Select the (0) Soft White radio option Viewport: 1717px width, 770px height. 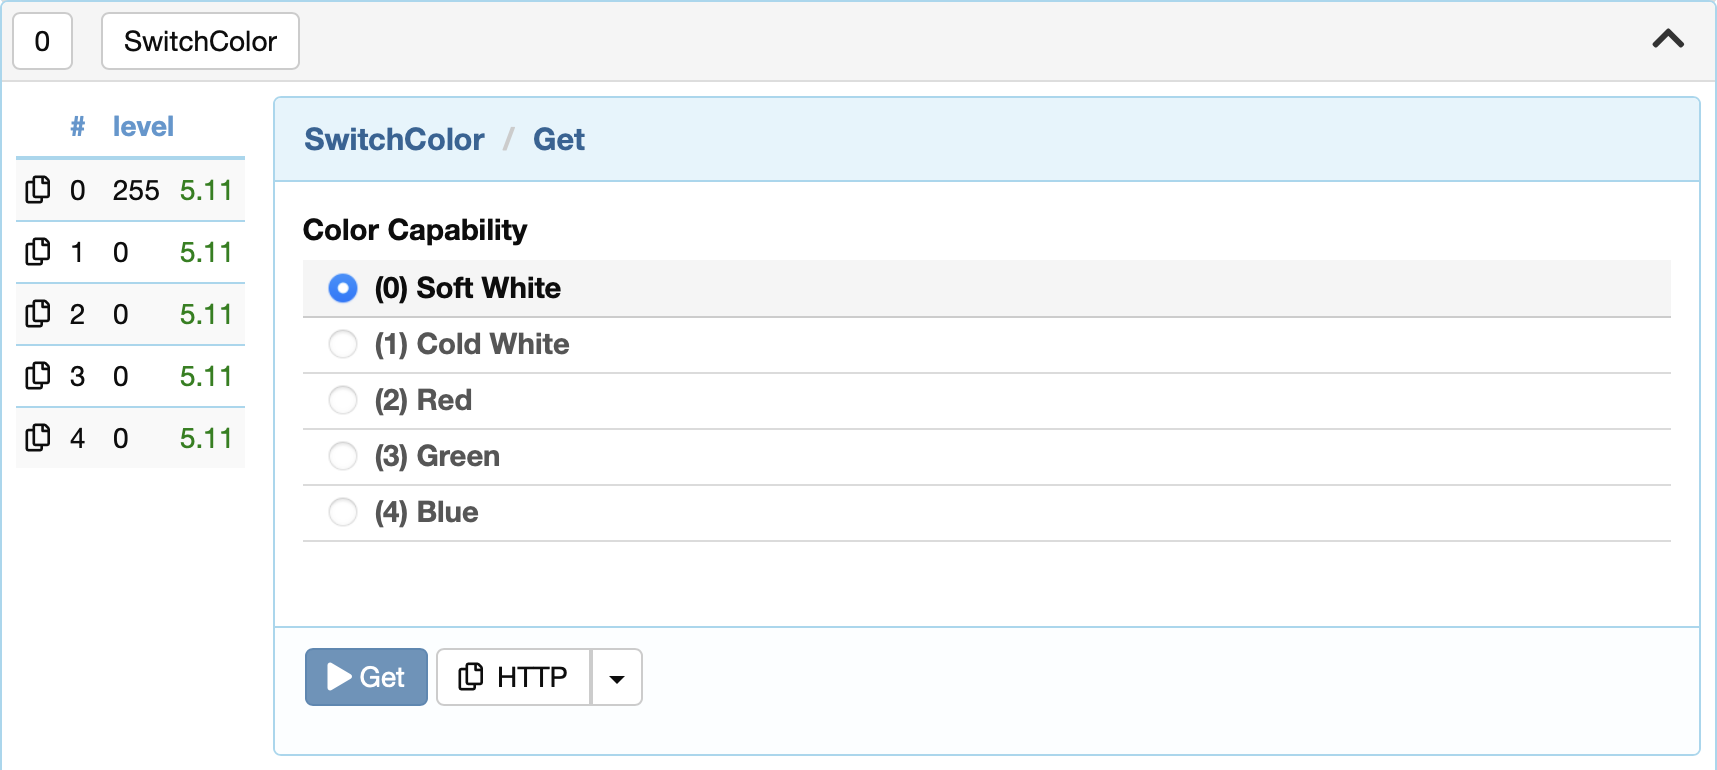[343, 288]
